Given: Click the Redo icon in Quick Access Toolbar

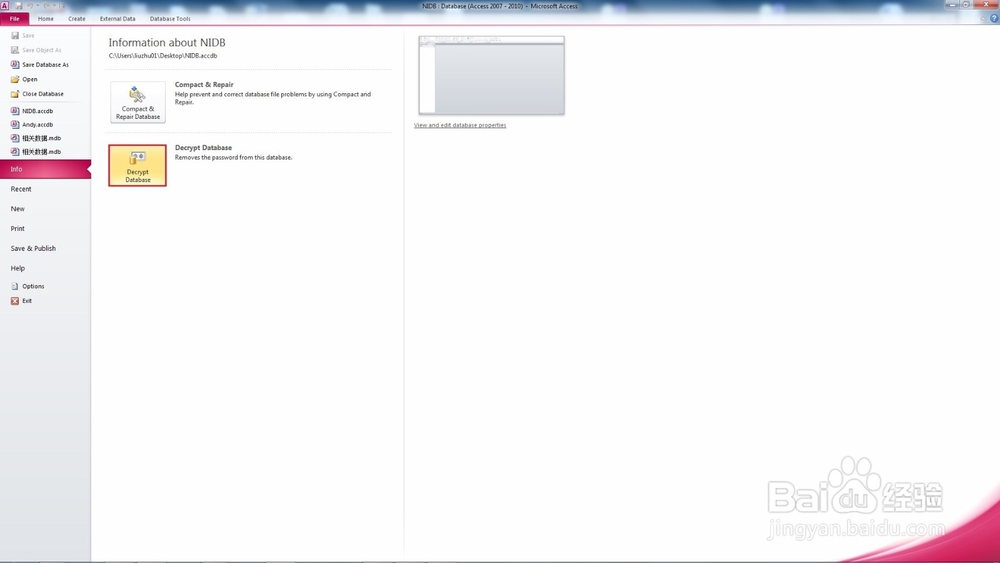Looking at the screenshot, I should [x=47, y=6].
